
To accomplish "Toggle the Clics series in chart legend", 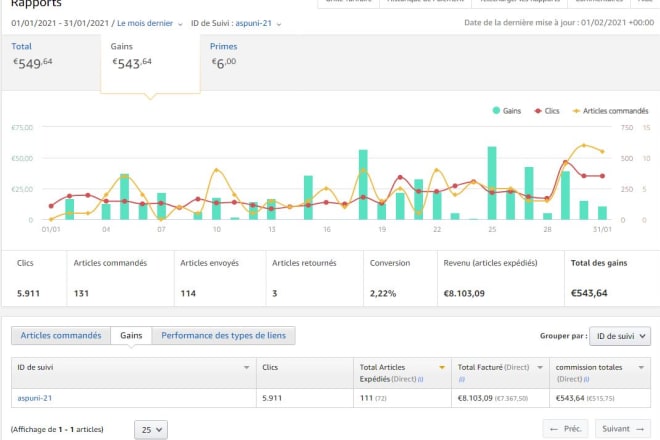I will coord(547,111).
